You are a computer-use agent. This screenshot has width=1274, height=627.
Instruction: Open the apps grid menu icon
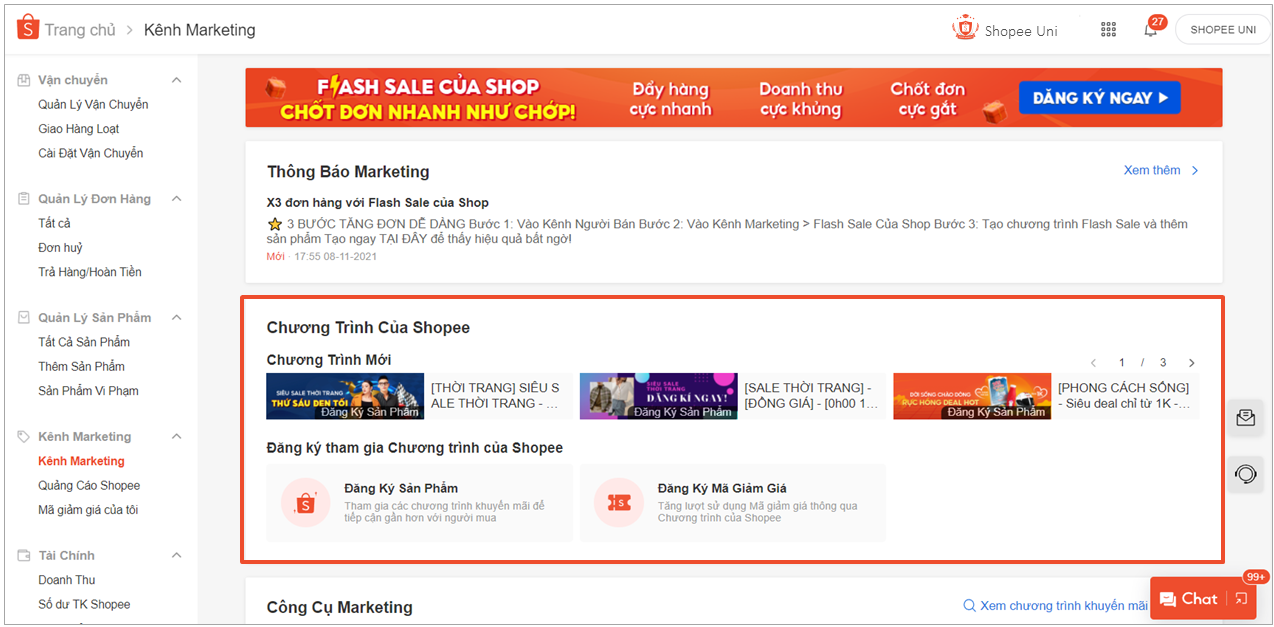(x=1108, y=30)
